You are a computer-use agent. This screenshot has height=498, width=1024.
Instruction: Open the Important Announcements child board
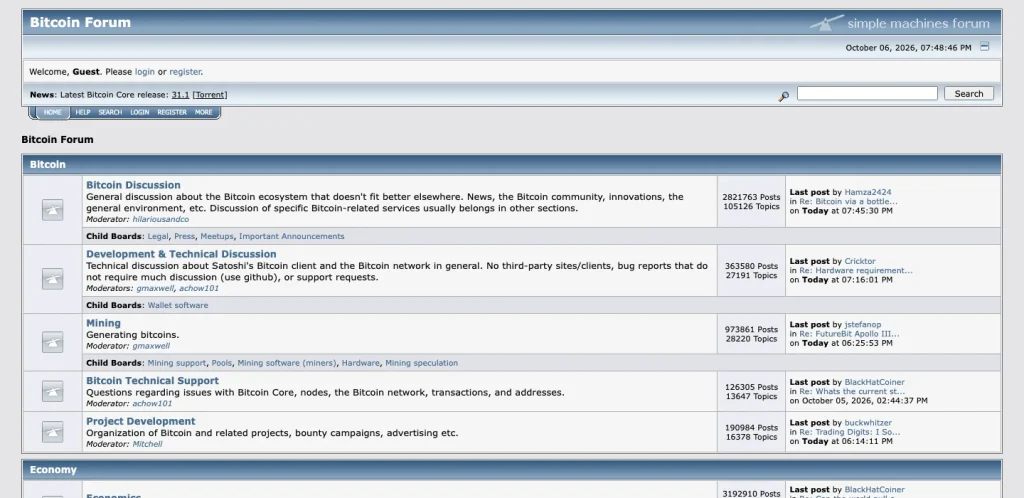(291, 236)
